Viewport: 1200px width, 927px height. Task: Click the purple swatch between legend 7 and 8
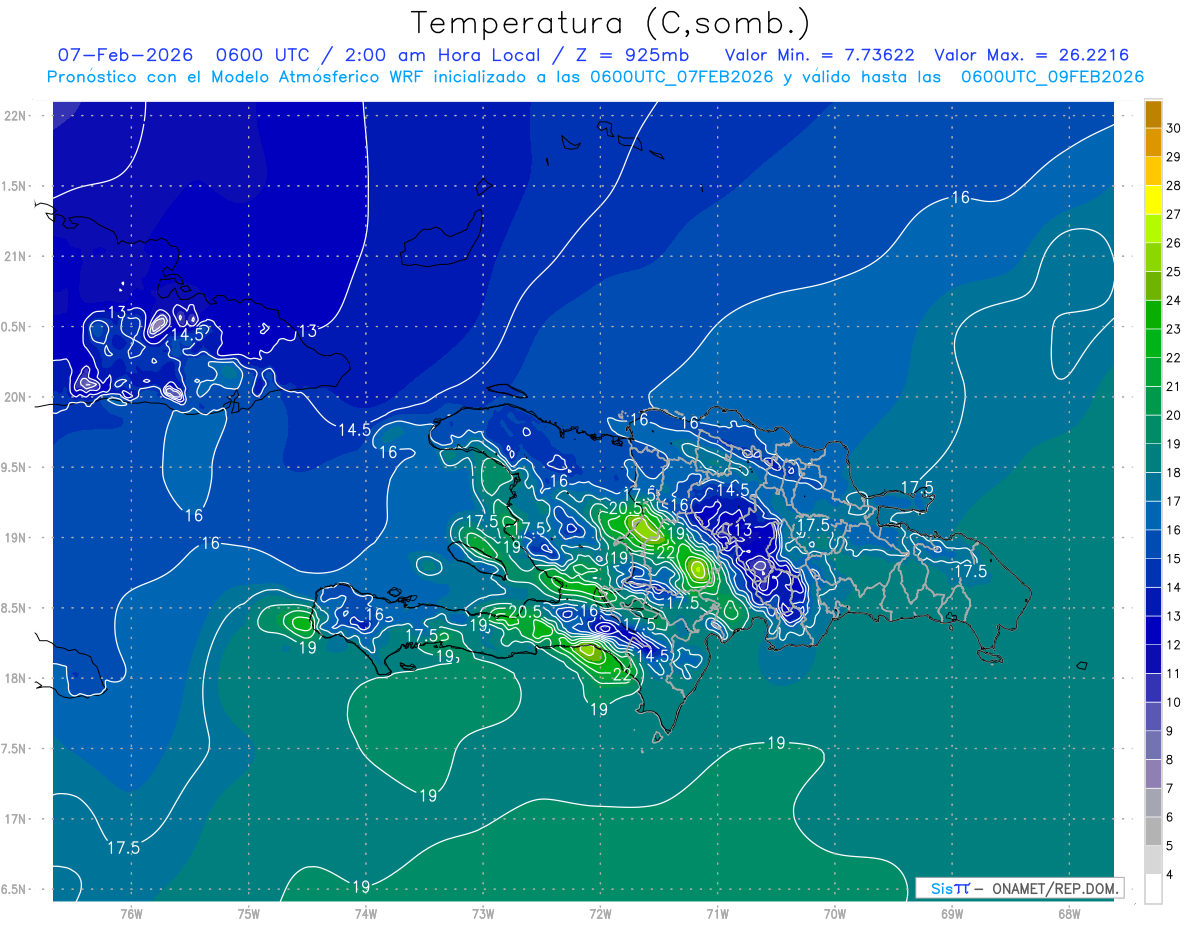[1153, 774]
